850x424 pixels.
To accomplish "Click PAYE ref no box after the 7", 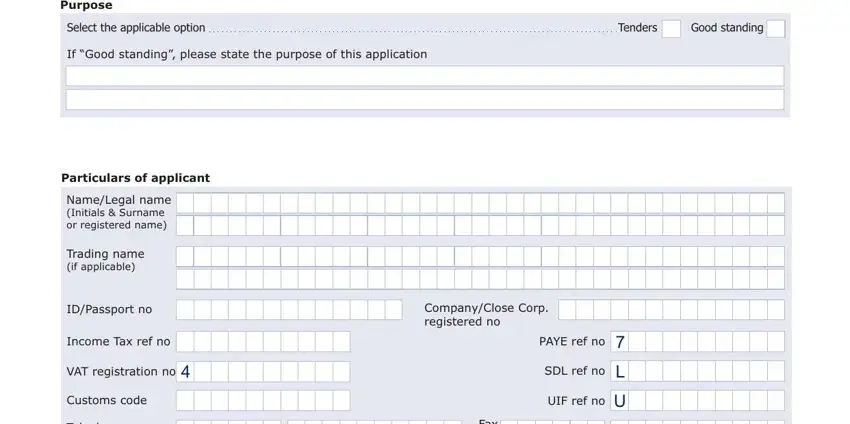I will [x=637, y=342].
